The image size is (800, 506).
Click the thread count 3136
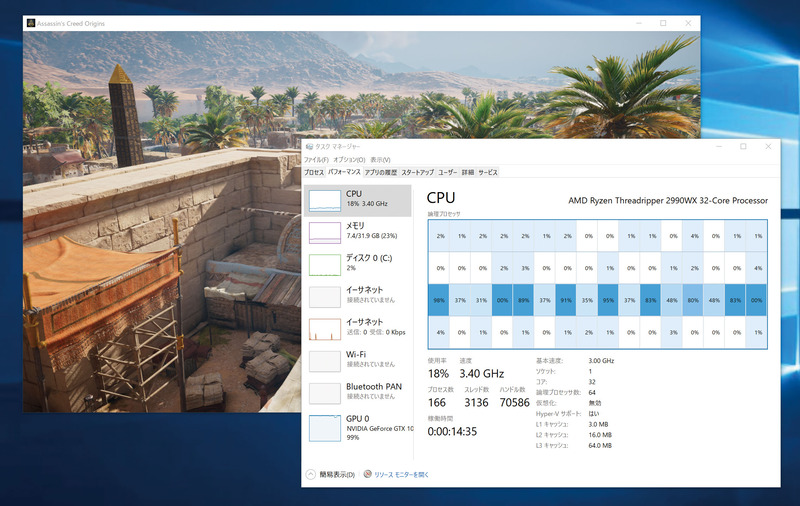click(476, 402)
